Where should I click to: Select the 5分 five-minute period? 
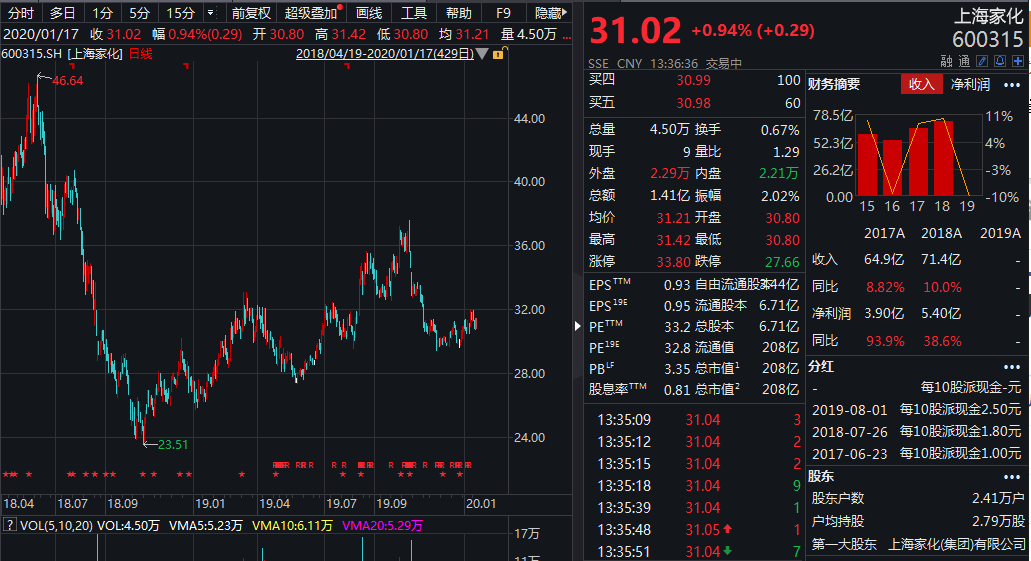[x=139, y=12]
